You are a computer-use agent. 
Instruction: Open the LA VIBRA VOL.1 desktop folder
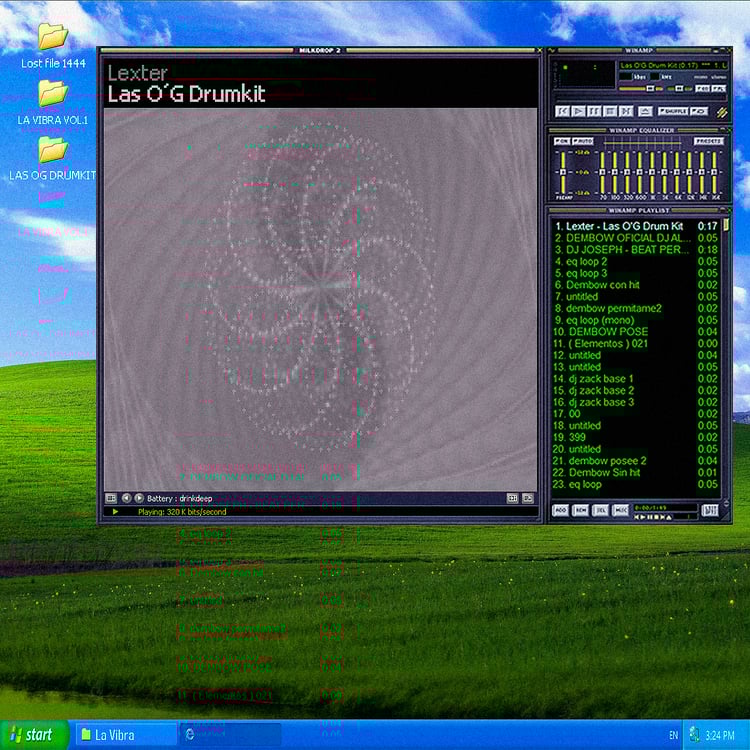coord(53,102)
